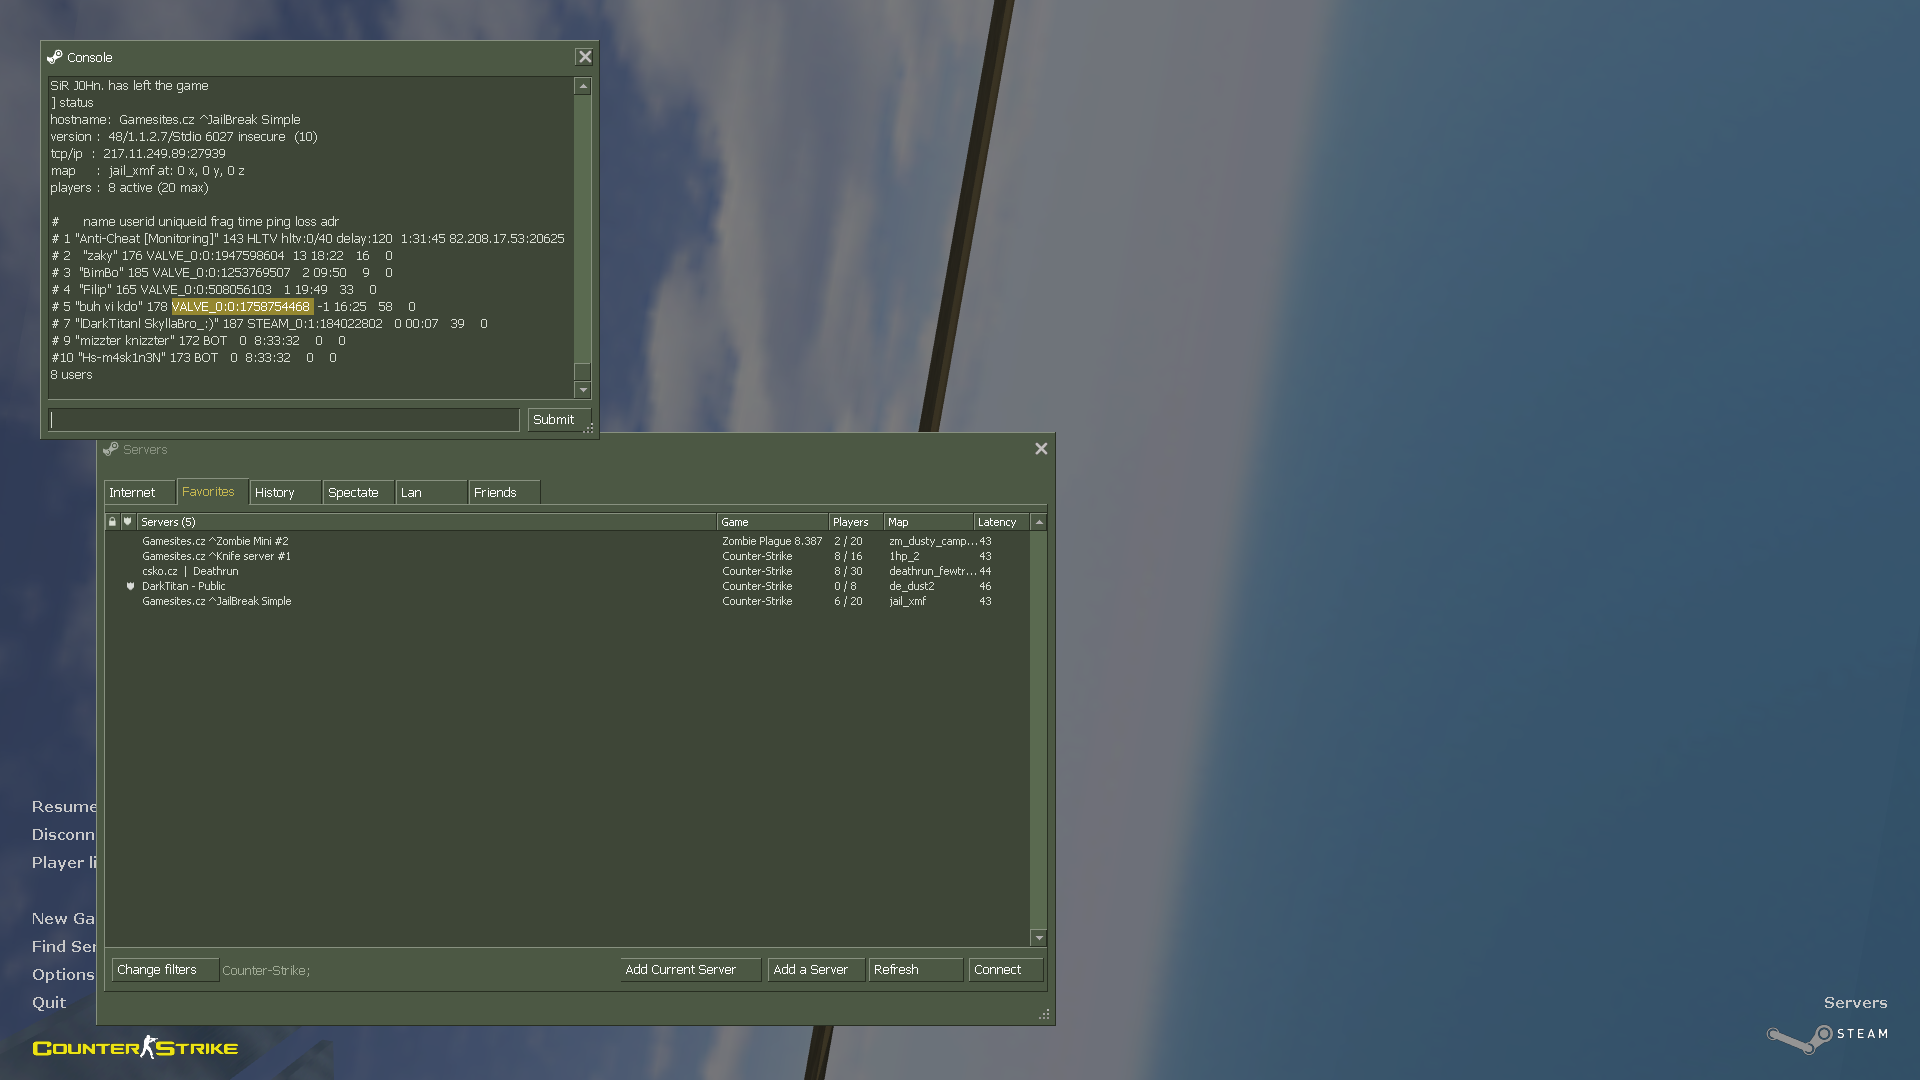Viewport: 1920px width, 1080px height.
Task: Sort servers by the Players column
Action: click(x=855, y=522)
